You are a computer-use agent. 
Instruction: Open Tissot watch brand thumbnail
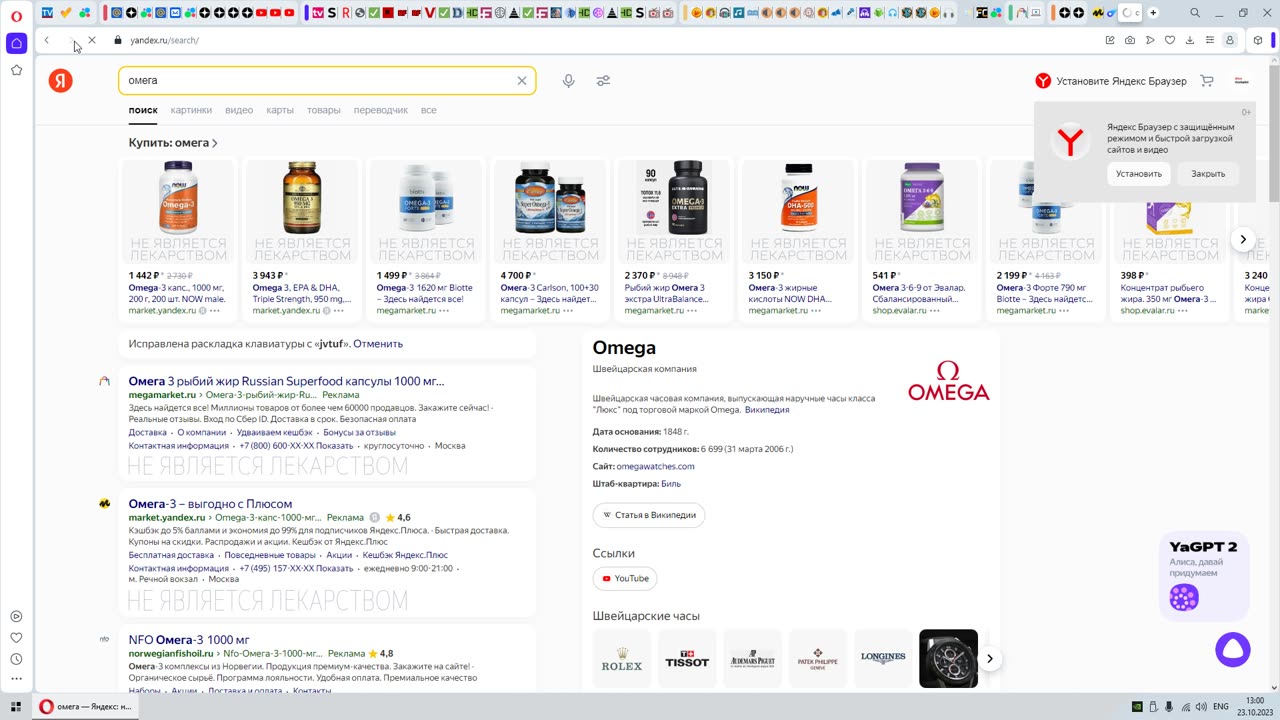pyautogui.click(x=687, y=659)
